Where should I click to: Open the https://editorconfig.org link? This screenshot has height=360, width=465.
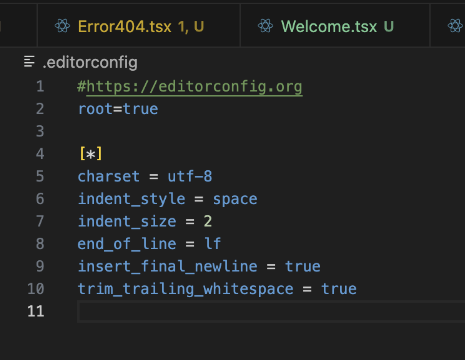(x=194, y=87)
